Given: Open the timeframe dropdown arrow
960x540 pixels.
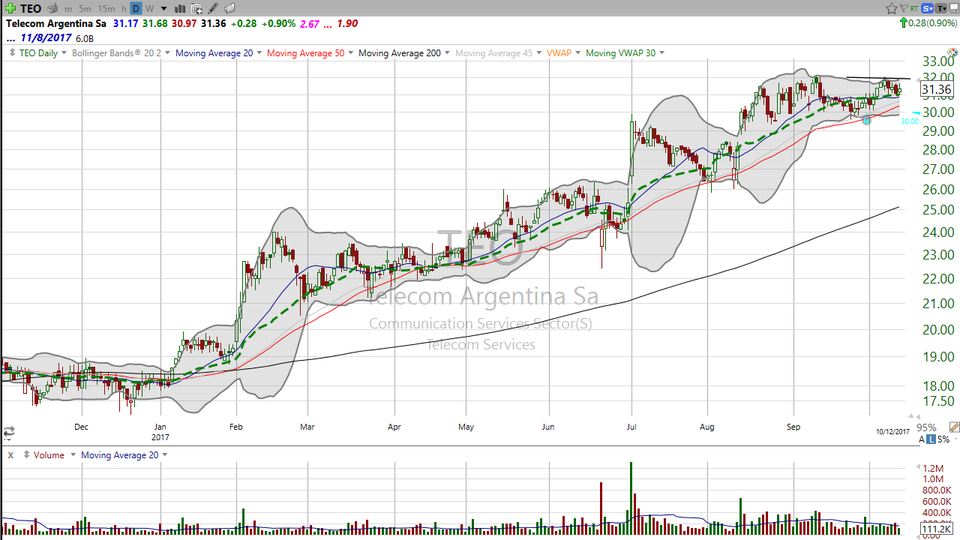Looking at the screenshot, I should coord(163,9).
